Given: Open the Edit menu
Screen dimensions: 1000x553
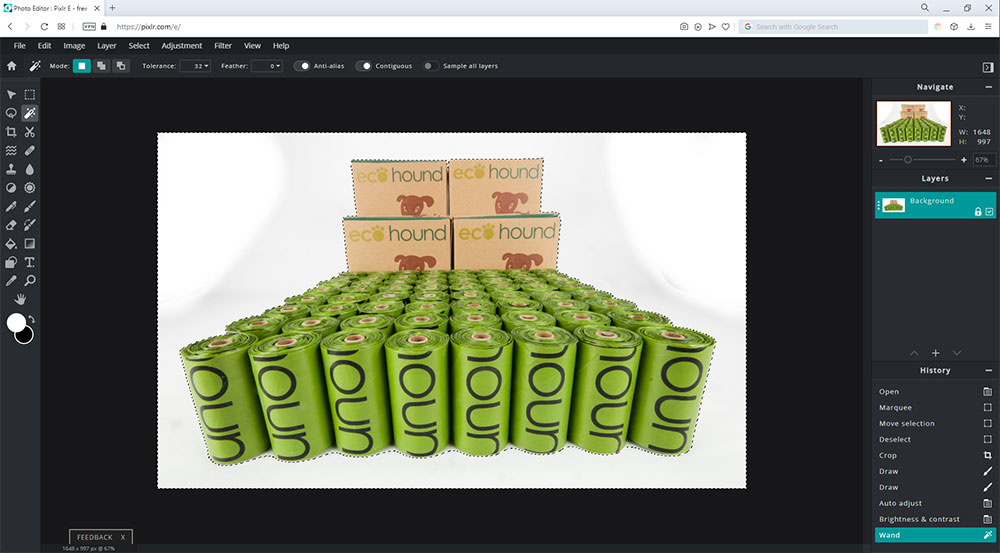Looking at the screenshot, I should pyautogui.click(x=44, y=46).
